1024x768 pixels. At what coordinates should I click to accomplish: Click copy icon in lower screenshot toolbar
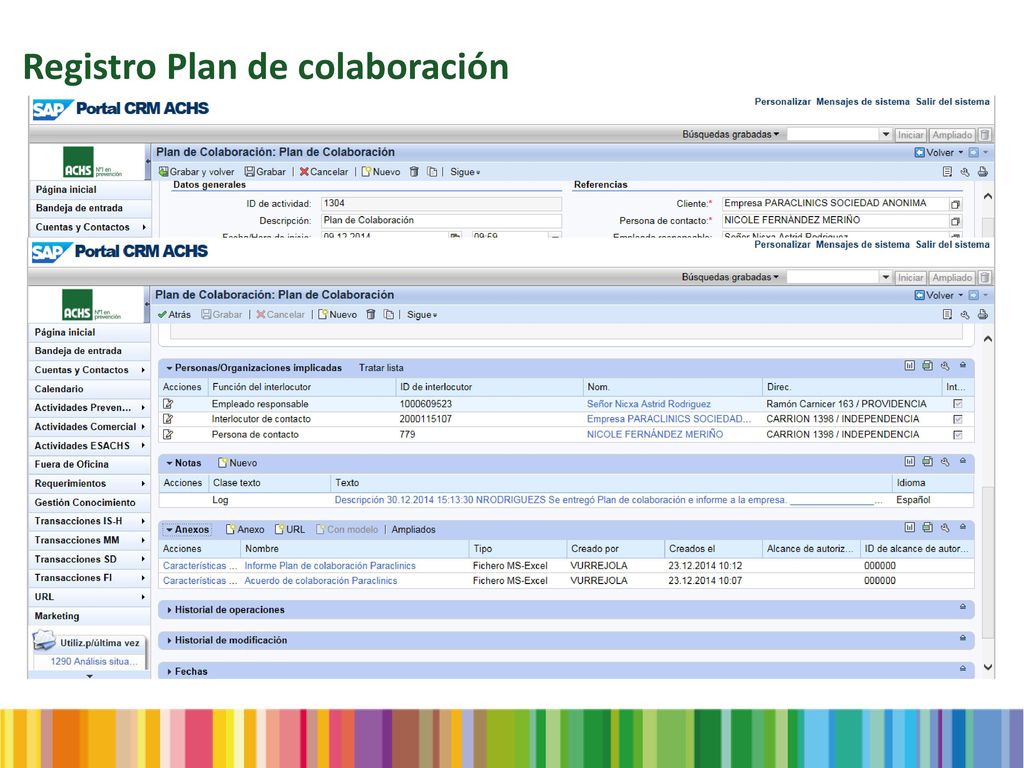click(389, 315)
